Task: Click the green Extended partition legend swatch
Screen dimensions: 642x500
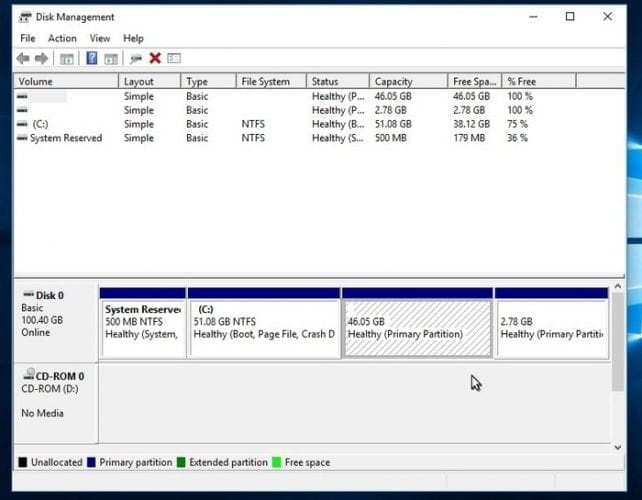Action: [181, 462]
